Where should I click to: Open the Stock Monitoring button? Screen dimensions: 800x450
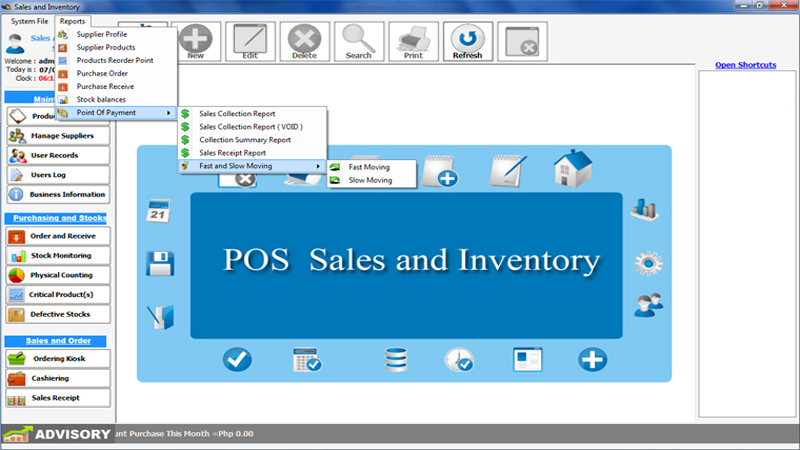pyautogui.click(x=58, y=255)
